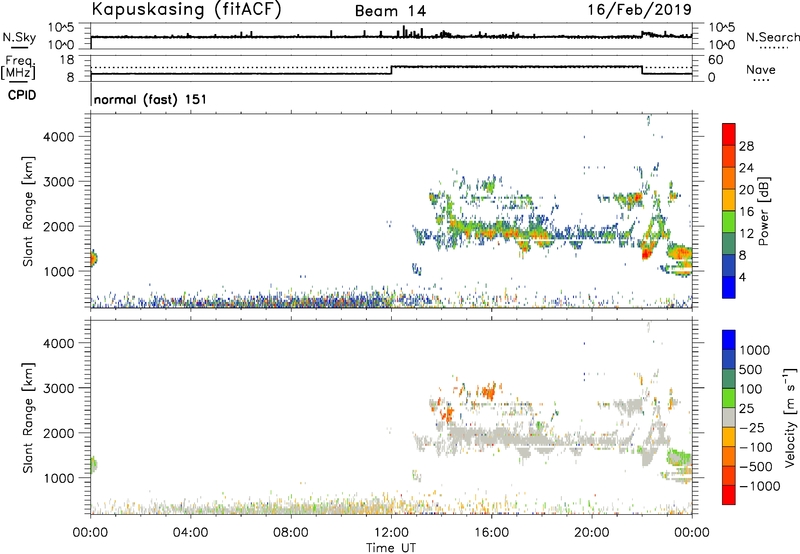Select the "16" tick on Power colorbar

pos(746,212)
